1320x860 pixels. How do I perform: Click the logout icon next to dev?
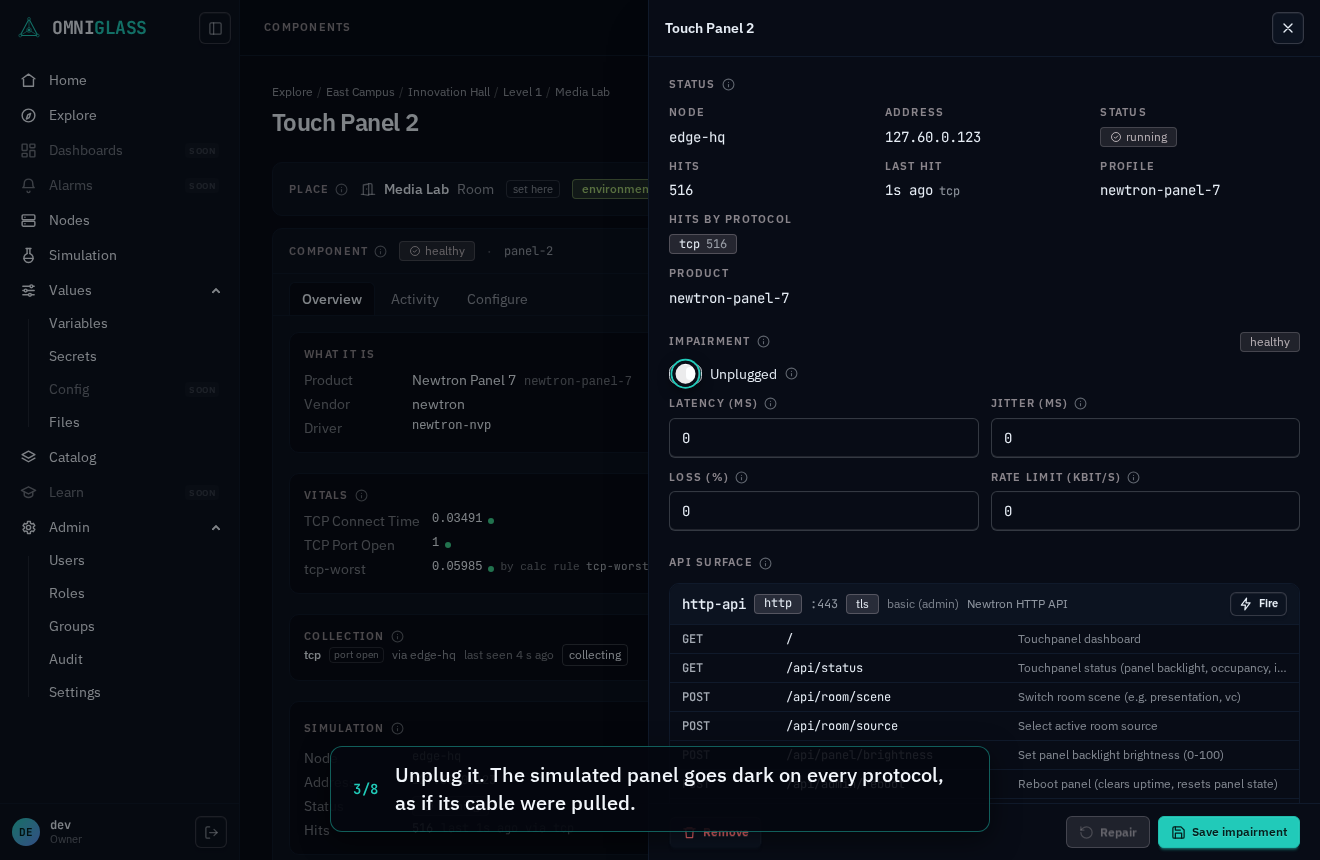click(211, 832)
